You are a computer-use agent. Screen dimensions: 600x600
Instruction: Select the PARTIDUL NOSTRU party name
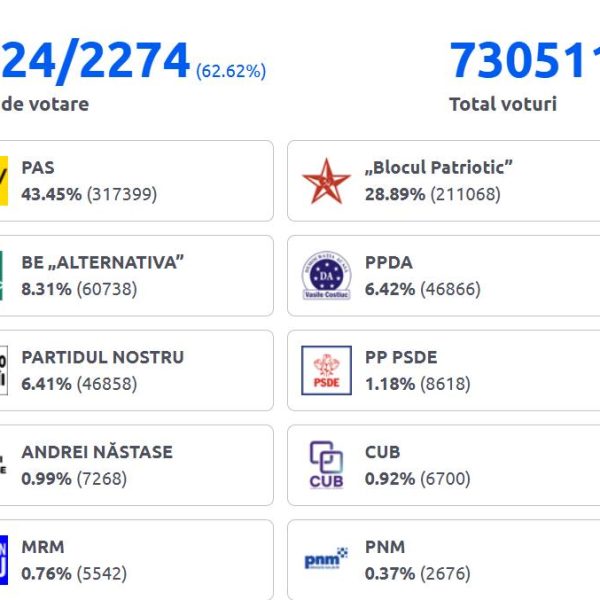102,357
